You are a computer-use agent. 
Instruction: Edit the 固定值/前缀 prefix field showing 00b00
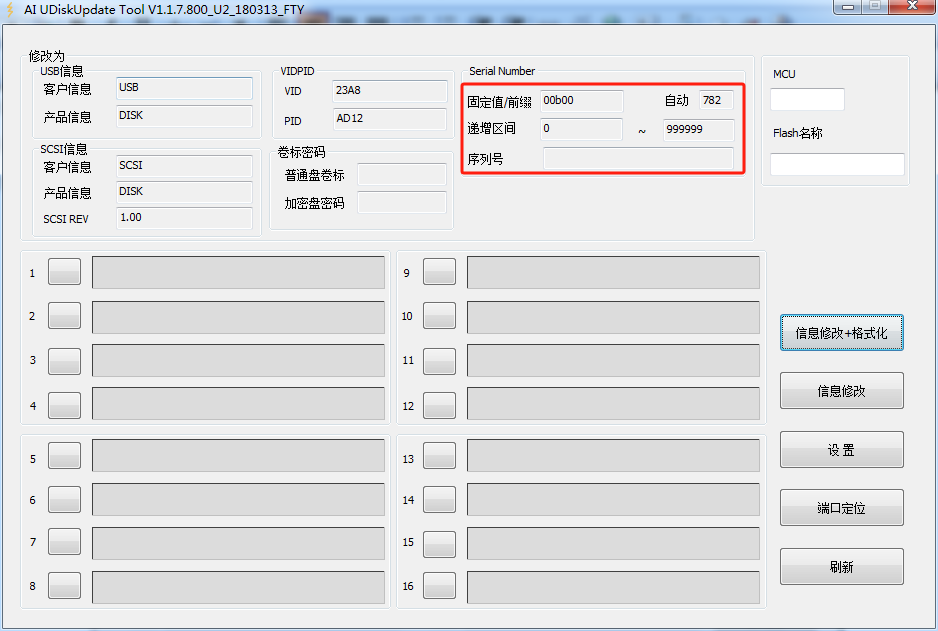click(x=580, y=100)
